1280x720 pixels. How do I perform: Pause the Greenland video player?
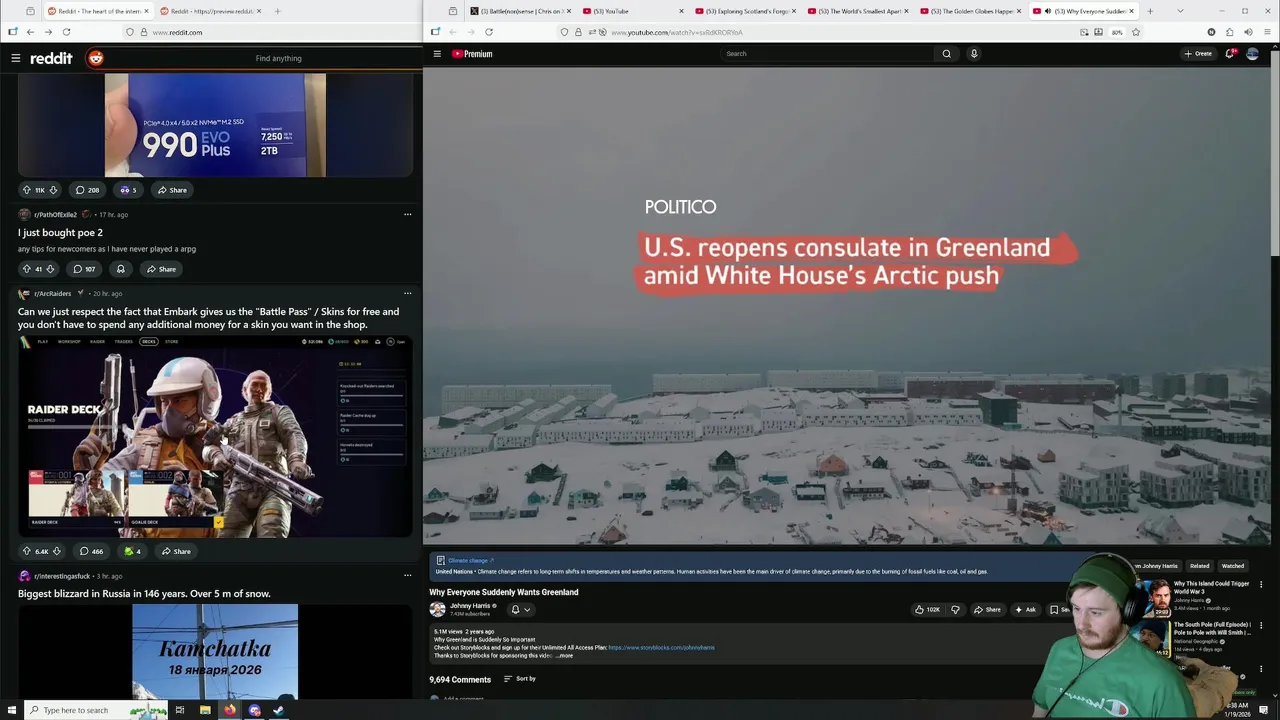coord(846,305)
